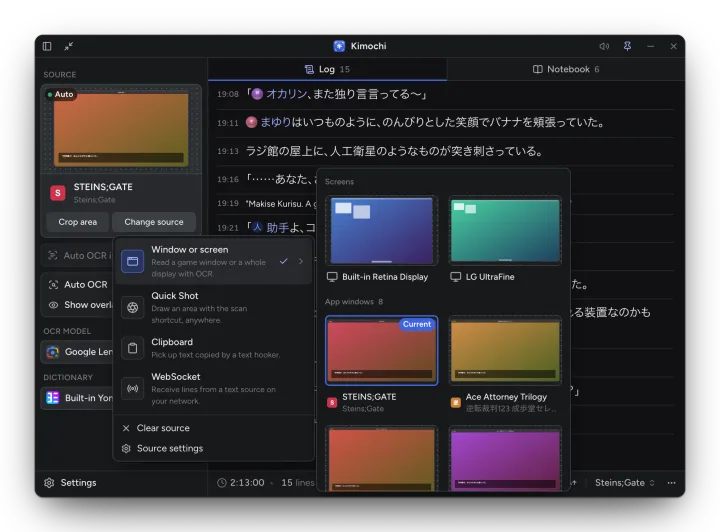Click the collapse compact-view arrows icon

click(x=69, y=46)
